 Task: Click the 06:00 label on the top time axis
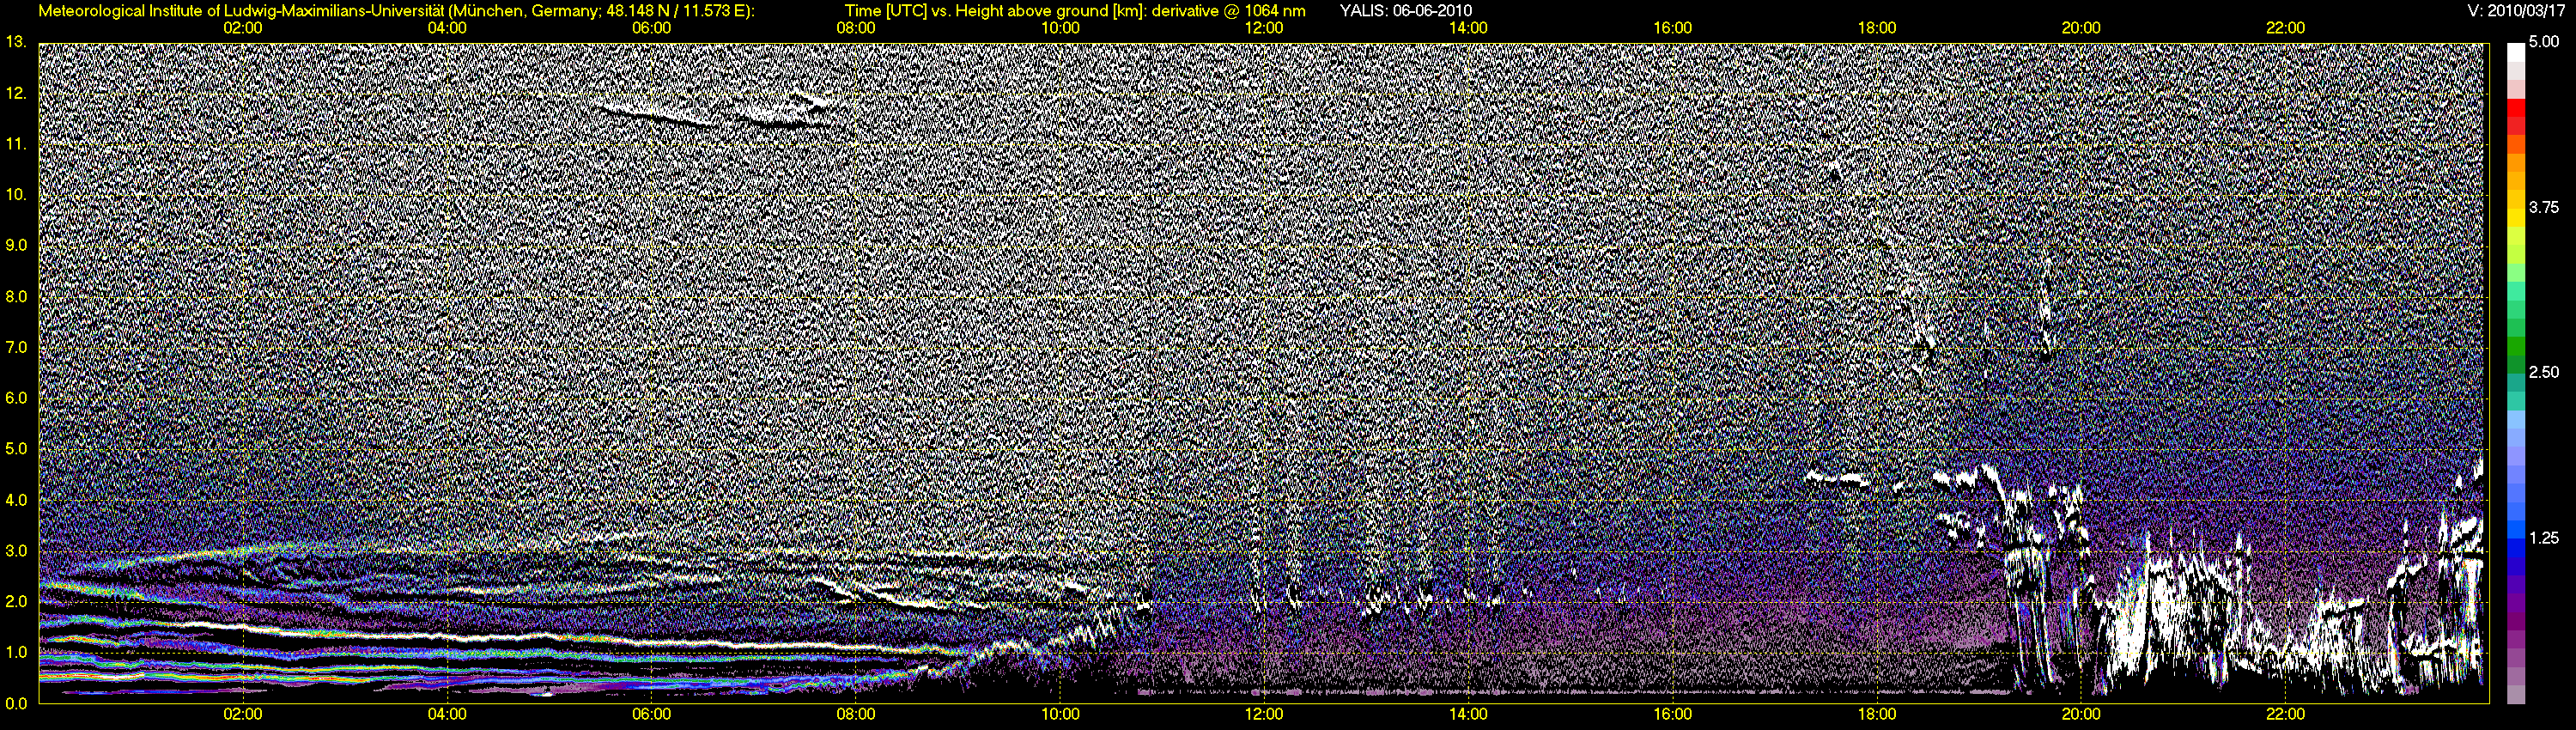[651, 28]
